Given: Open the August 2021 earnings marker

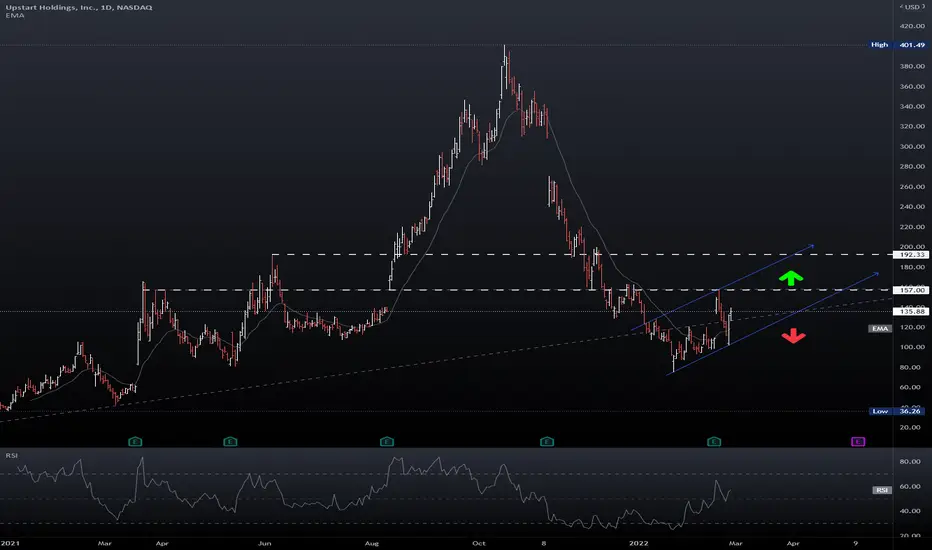Looking at the screenshot, I should (x=387, y=441).
